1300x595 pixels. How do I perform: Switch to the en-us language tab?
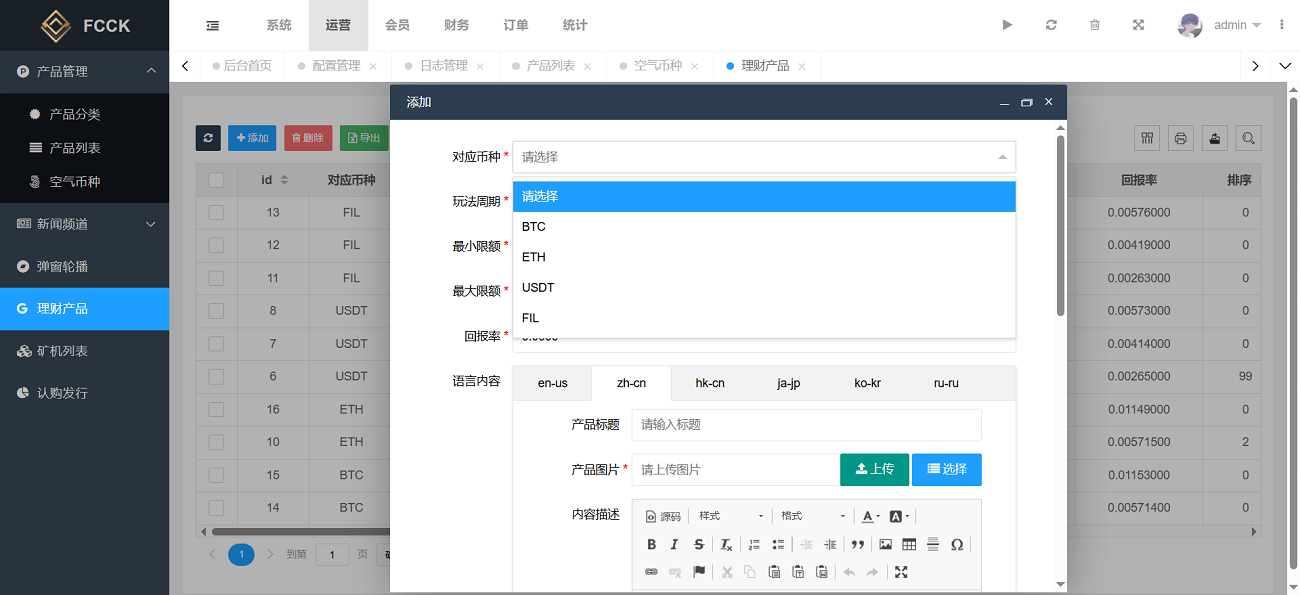click(552, 384)
